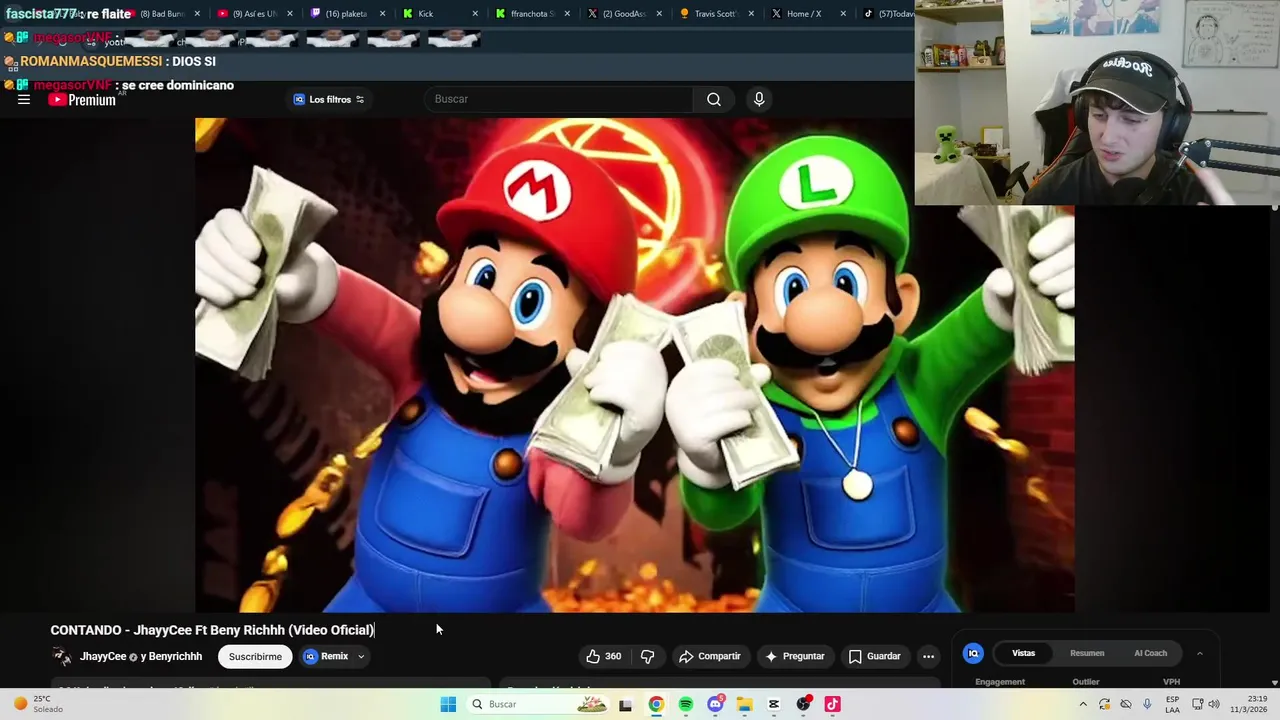Click the video title CONTANDO - JhayyCee

[212, 630]
